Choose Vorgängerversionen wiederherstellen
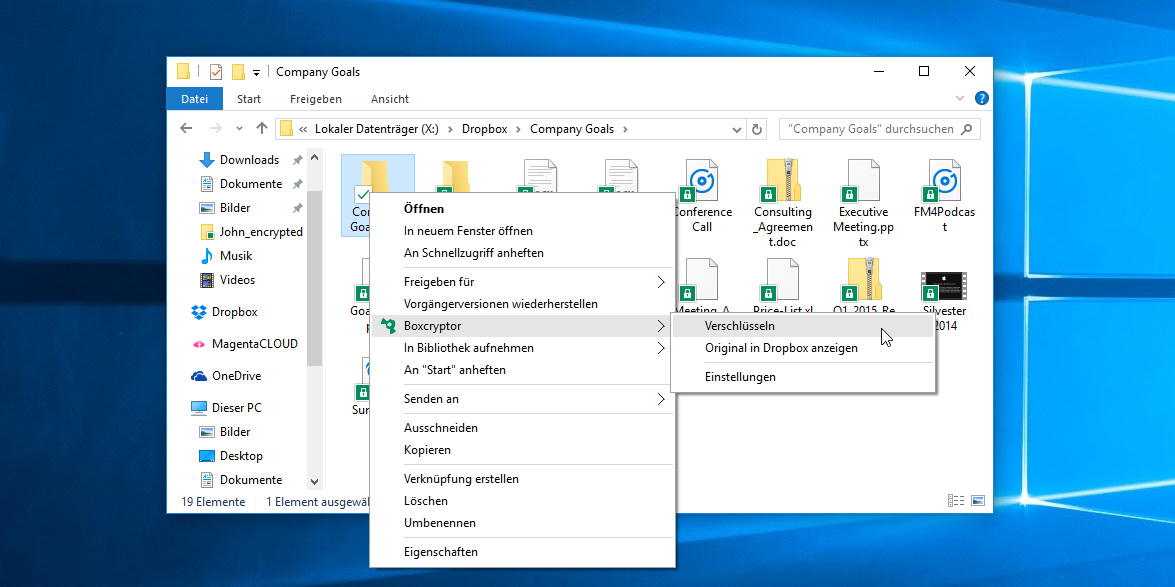The width and height of the screenshot is (1175, 587). coord(522,304)
